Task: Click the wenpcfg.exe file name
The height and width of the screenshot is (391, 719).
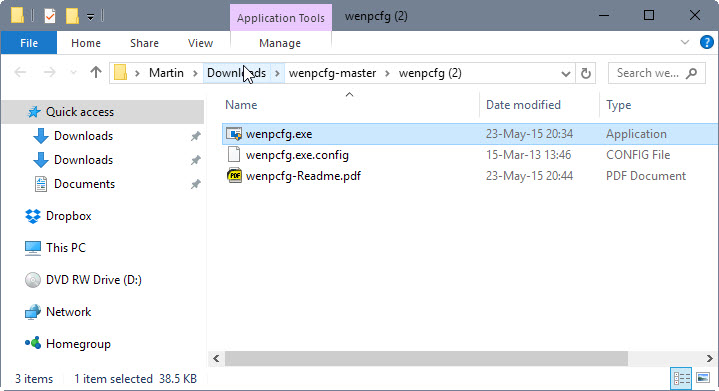Action: [279, 134]
